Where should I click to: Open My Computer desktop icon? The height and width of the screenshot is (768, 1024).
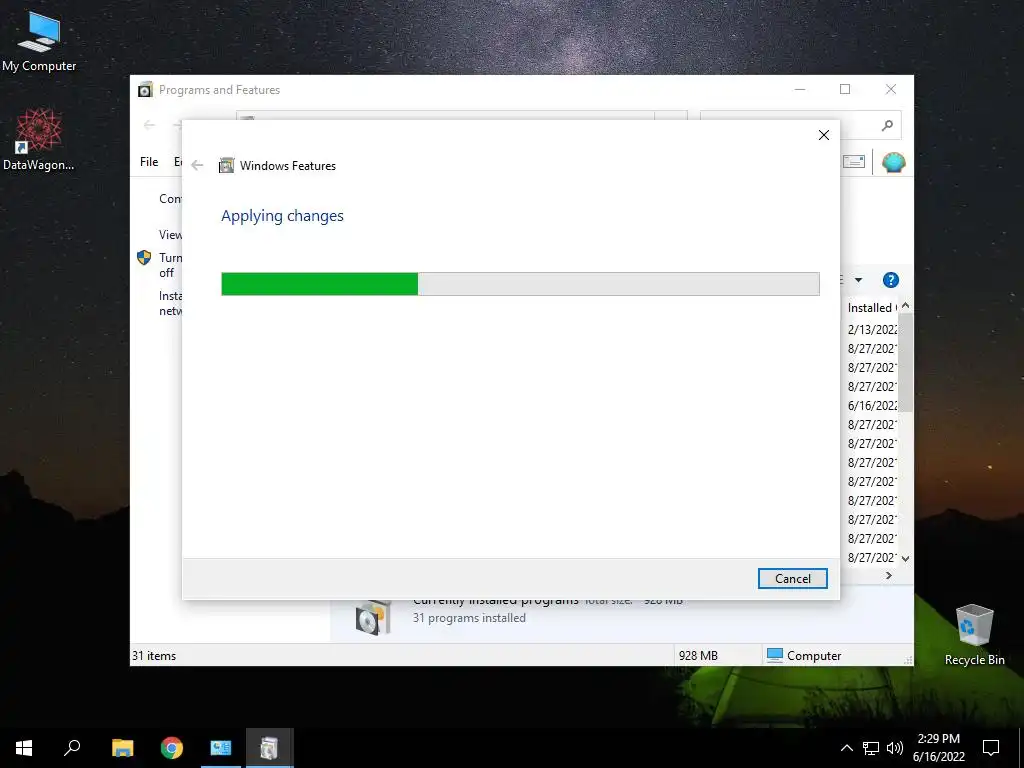tap(39, 40)
